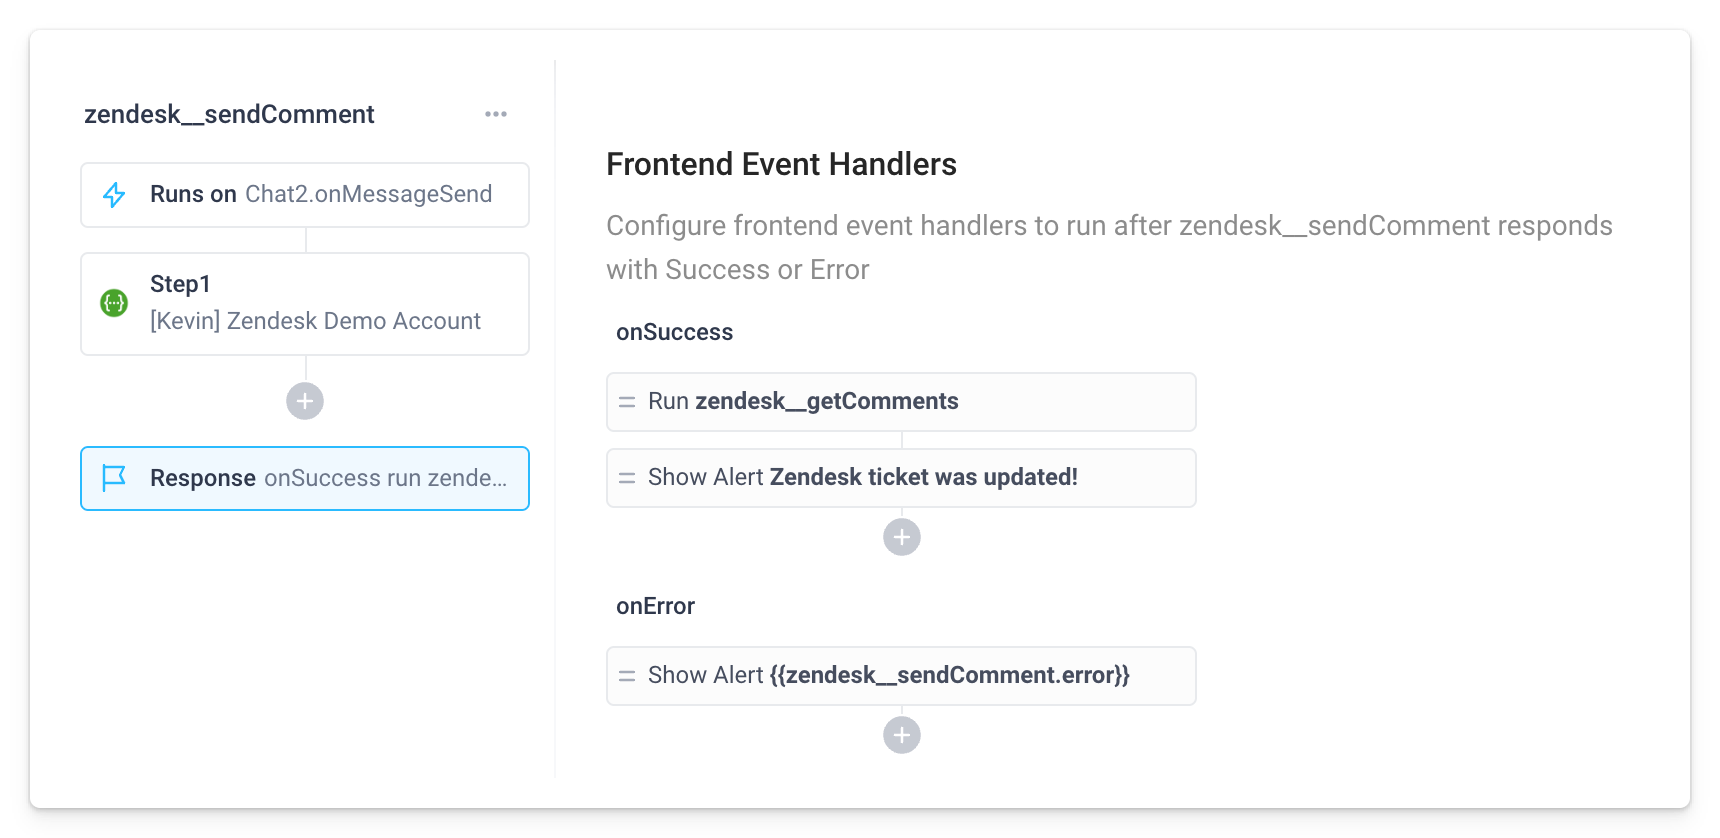Click the plus icon under the onError handler
The width and height of the screenshot is (1720, 838).
click(901, 734)
